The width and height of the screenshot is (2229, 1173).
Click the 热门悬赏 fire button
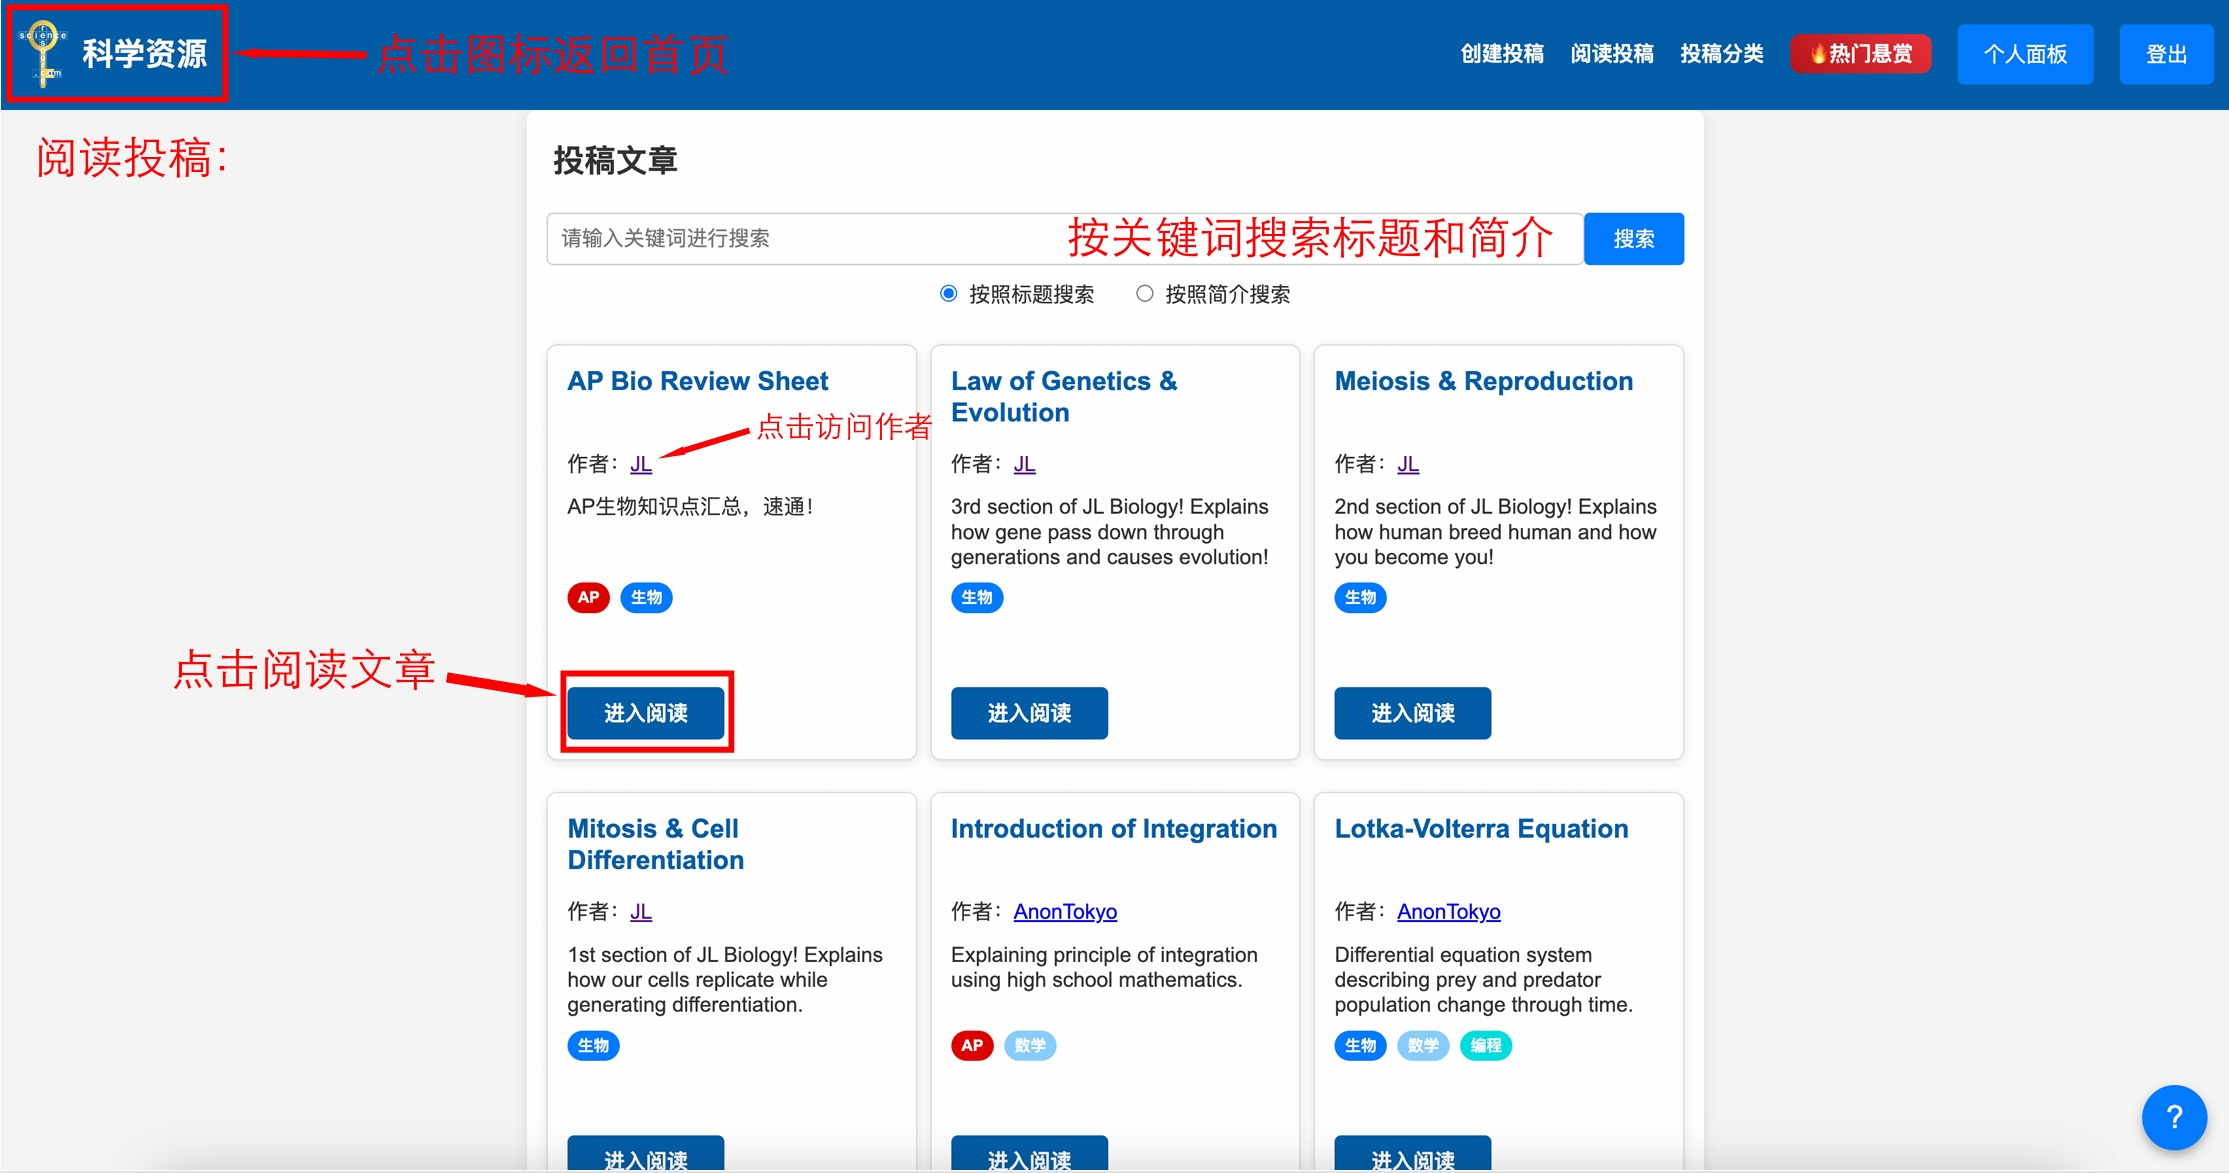point(1860,54)
